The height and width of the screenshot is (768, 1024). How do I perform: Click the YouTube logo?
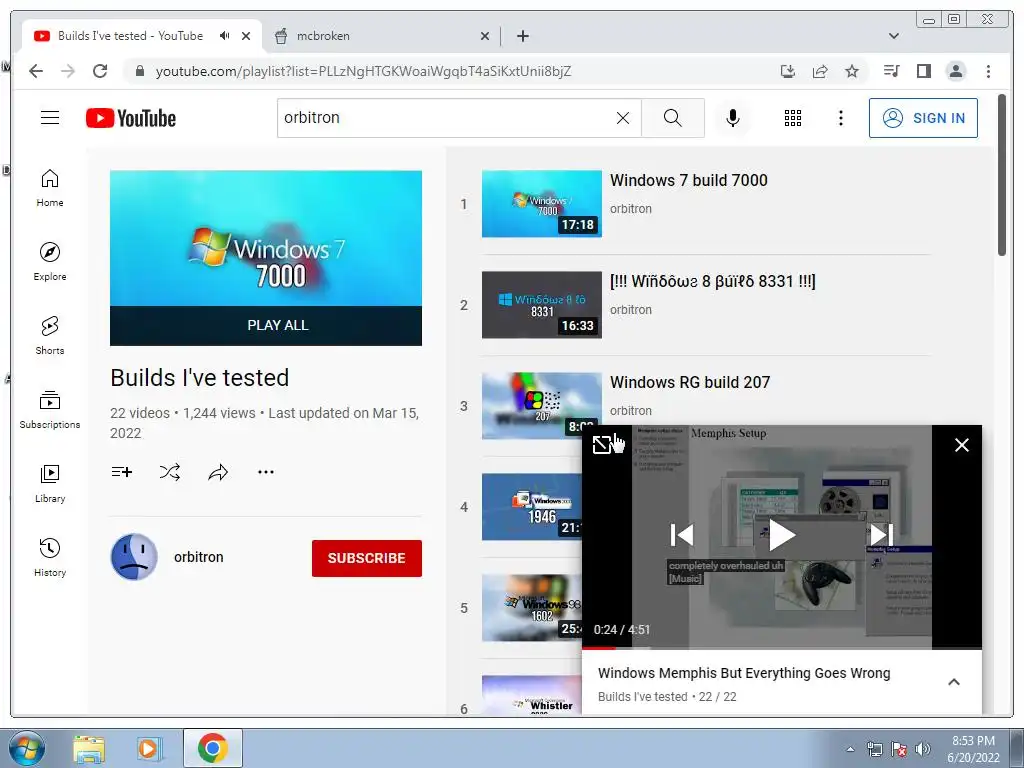click(131, 118)
